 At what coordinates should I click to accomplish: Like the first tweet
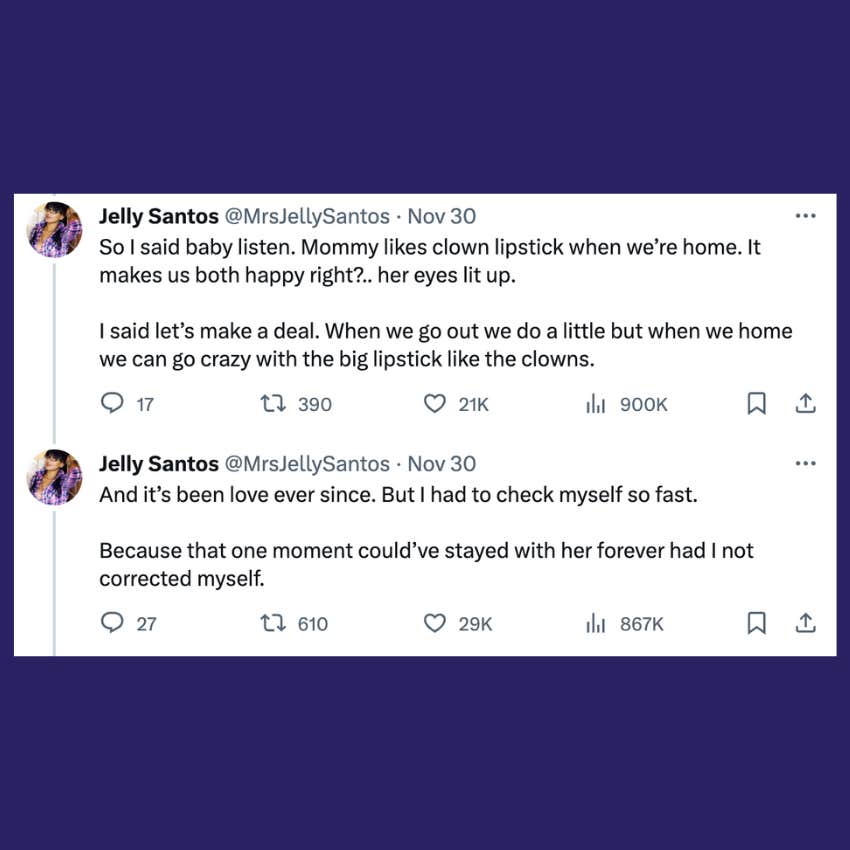click(434, 403)
